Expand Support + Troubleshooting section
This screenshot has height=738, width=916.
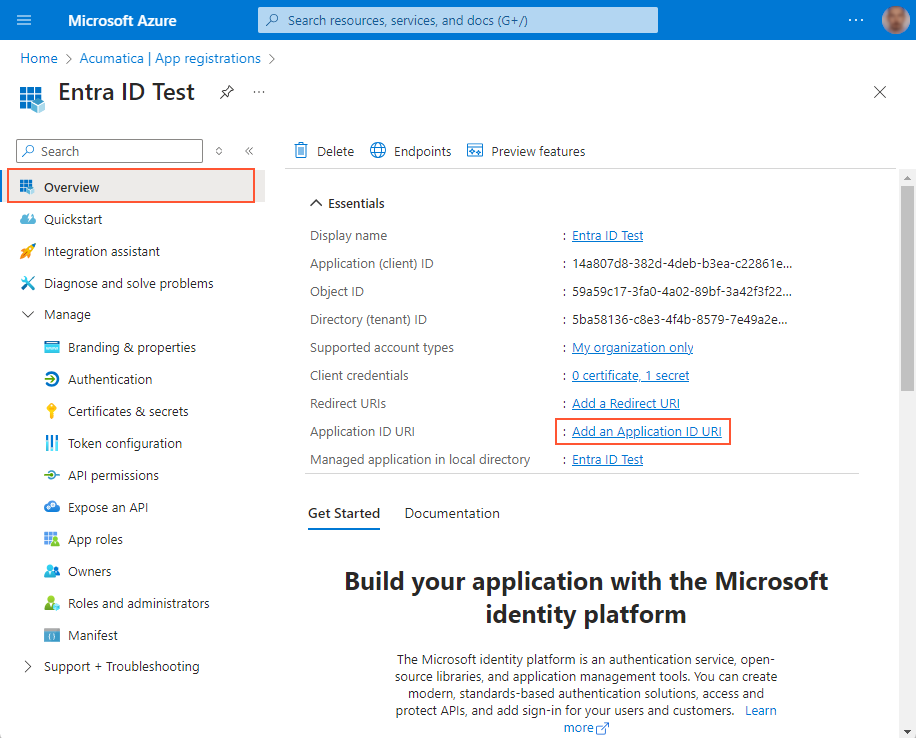[x=27, y=666]
